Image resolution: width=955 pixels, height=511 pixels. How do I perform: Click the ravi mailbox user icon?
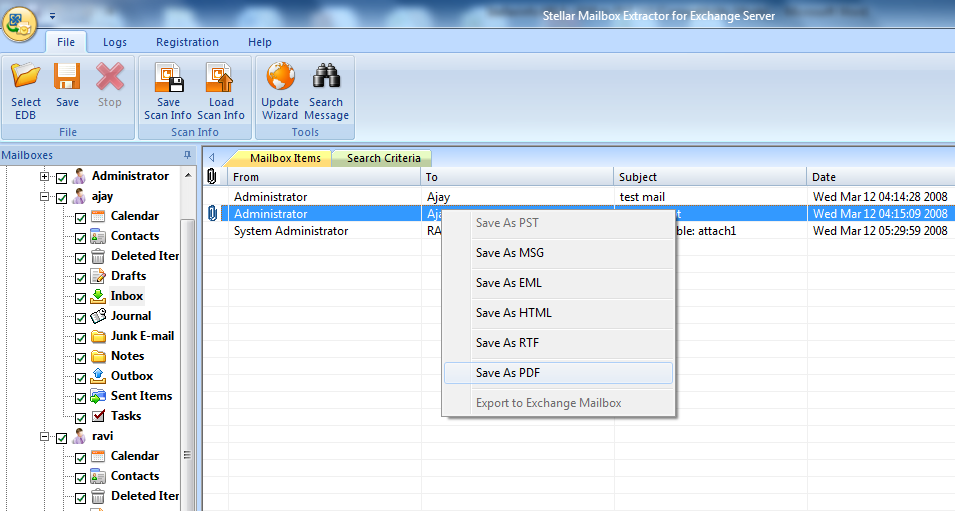coord(79,436)
